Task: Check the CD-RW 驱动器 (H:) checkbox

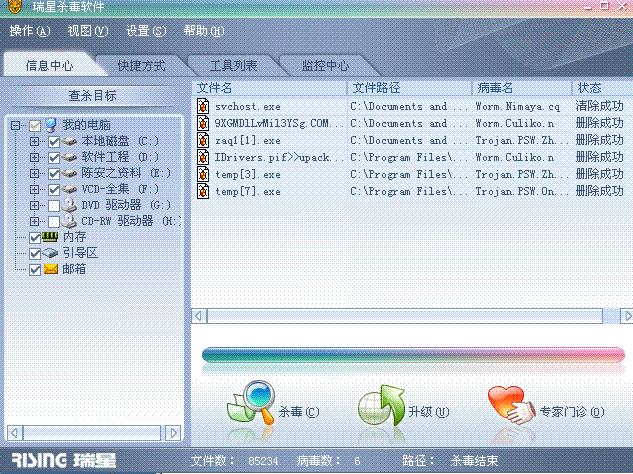Action: [54, 221]
